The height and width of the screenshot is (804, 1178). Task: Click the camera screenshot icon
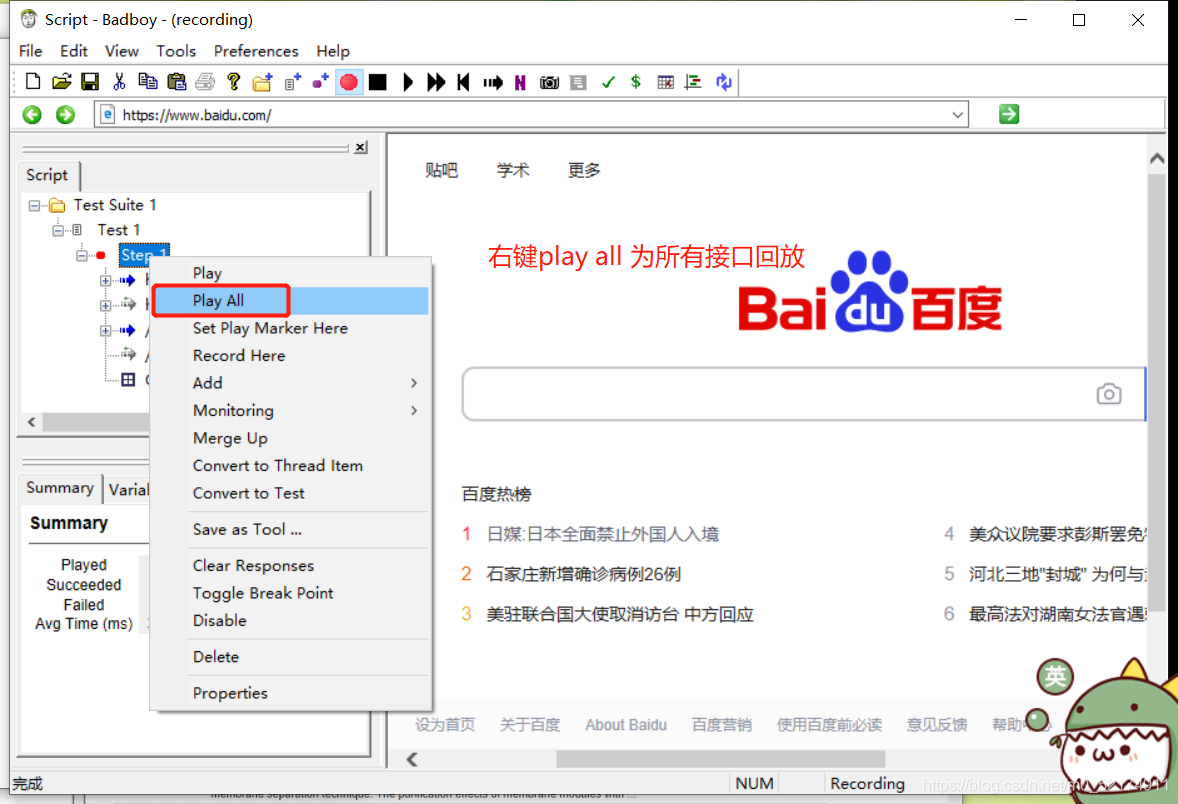(x=549, y=82)
